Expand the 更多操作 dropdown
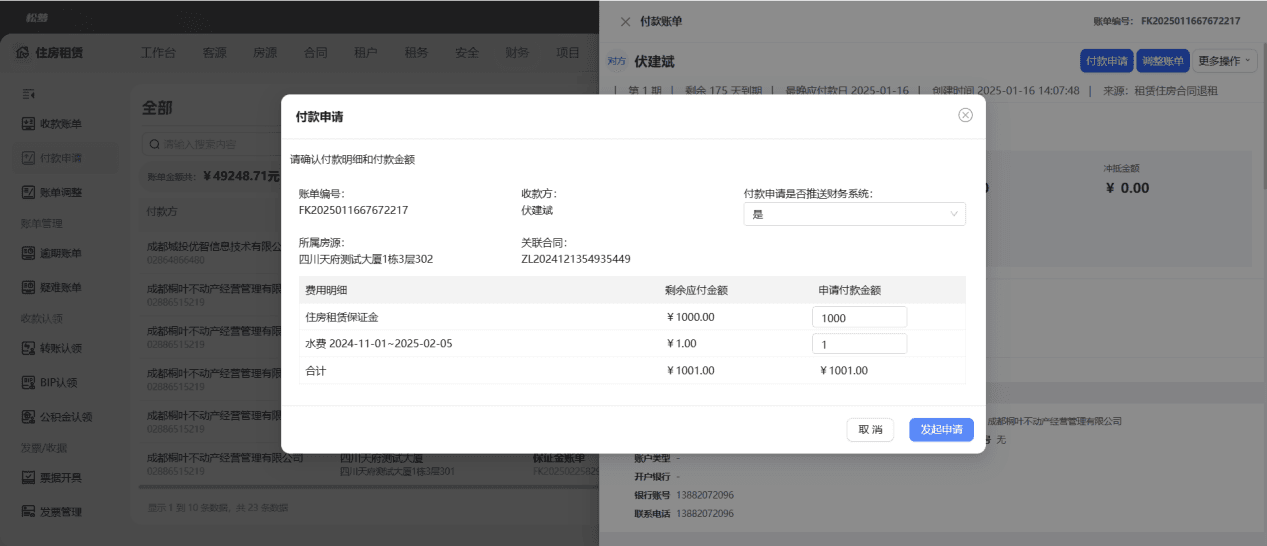Image resolution: width=1267 pixels, height=546 pixels. click(x=1225, y=61)
